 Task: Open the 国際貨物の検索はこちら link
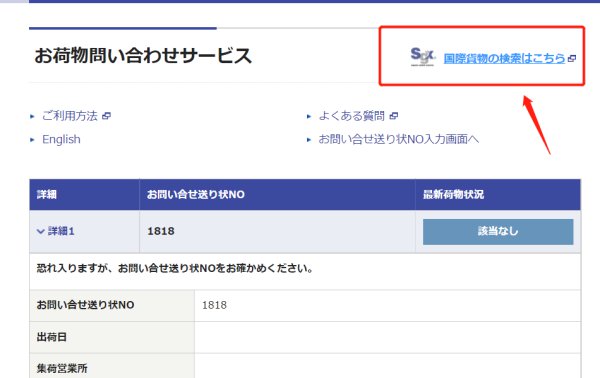tap(504, 59)
